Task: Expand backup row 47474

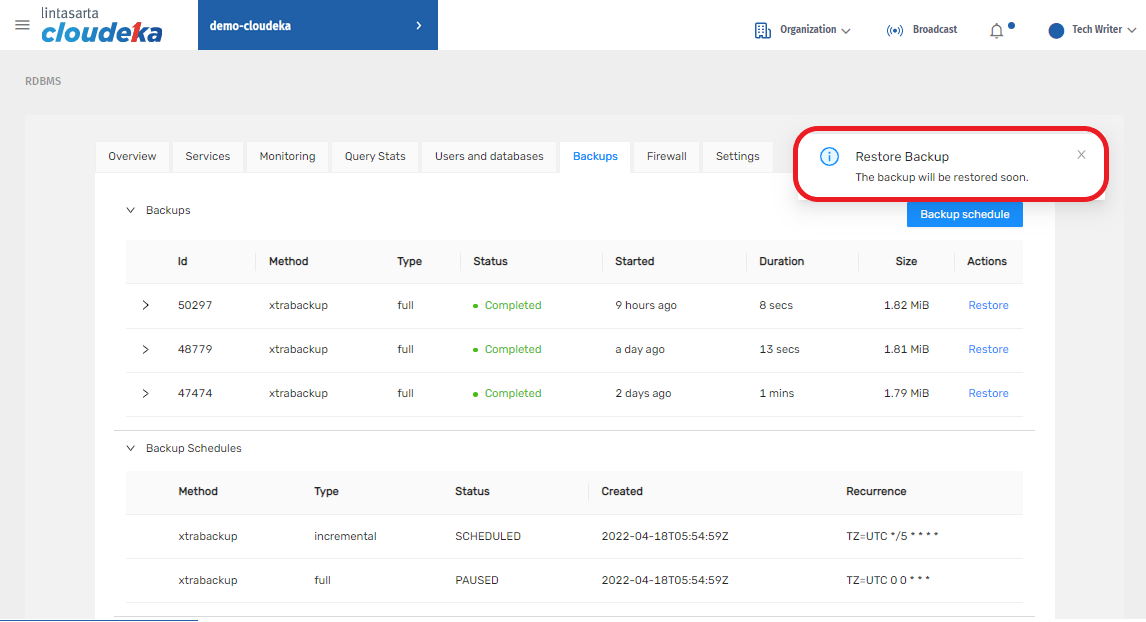Action: coord(145,393)
